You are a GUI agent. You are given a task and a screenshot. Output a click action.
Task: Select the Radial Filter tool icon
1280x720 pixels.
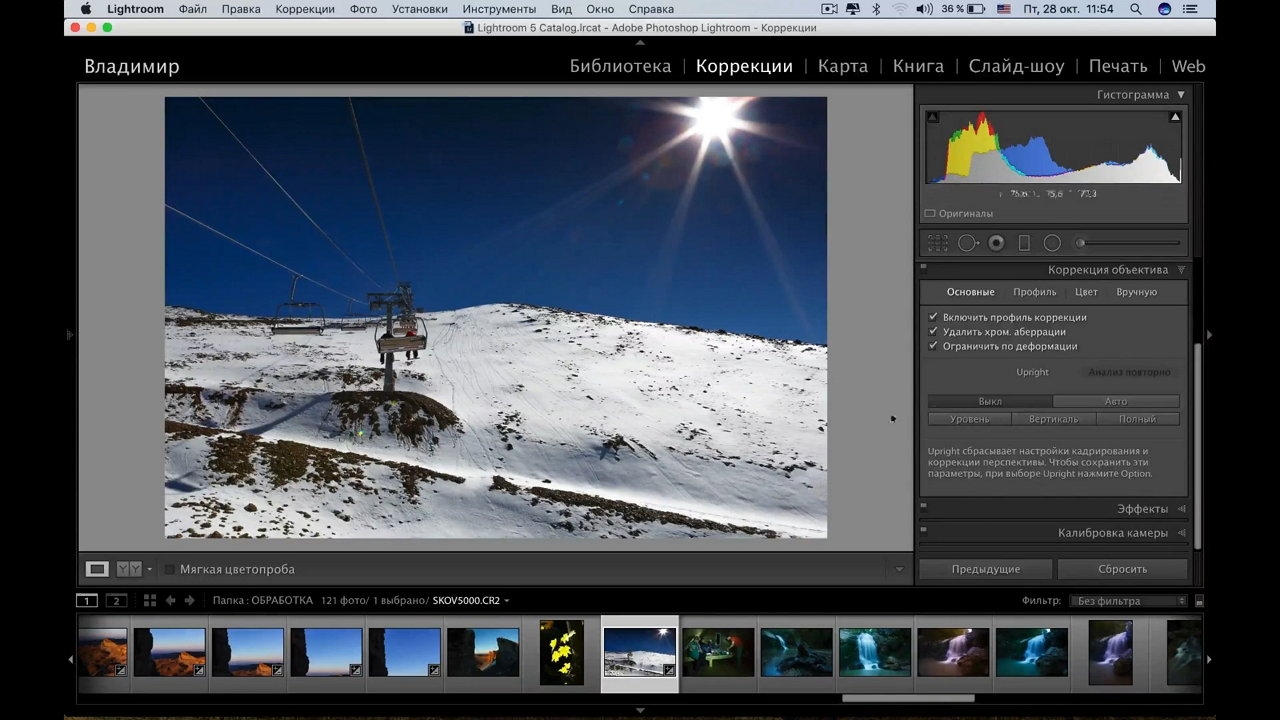coord(1052,243)
